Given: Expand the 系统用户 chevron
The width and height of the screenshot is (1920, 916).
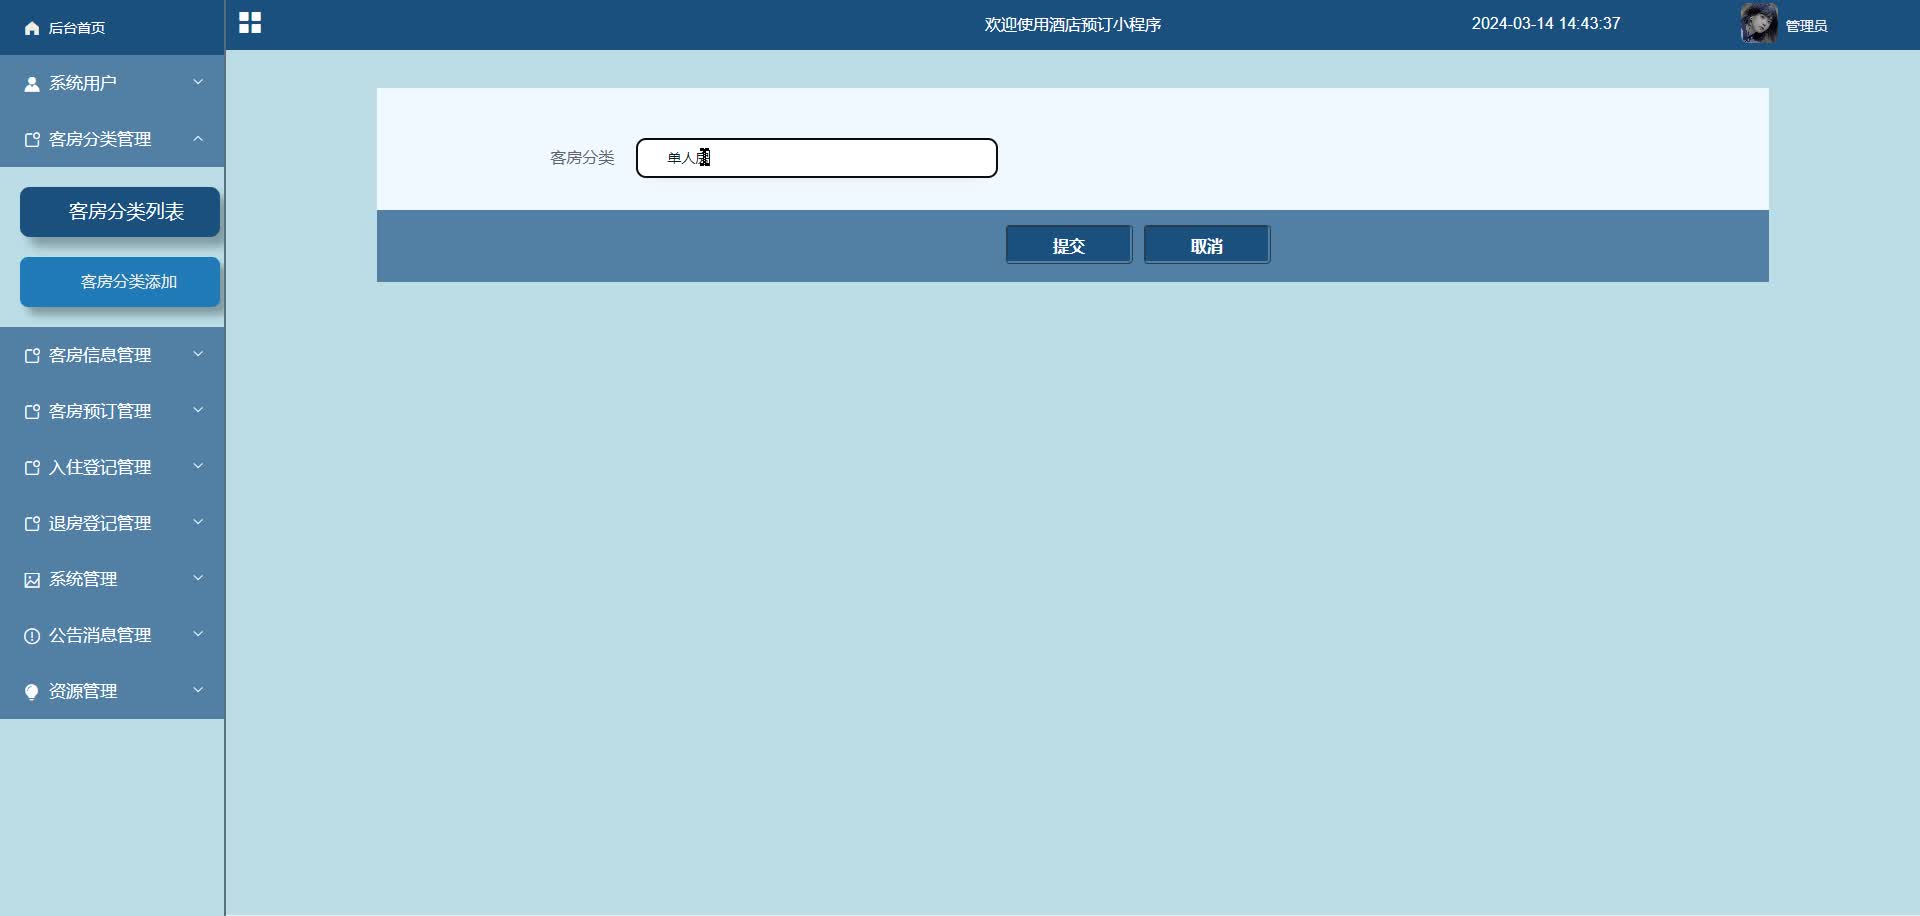Looking at the screenshot, I should 198,82.
